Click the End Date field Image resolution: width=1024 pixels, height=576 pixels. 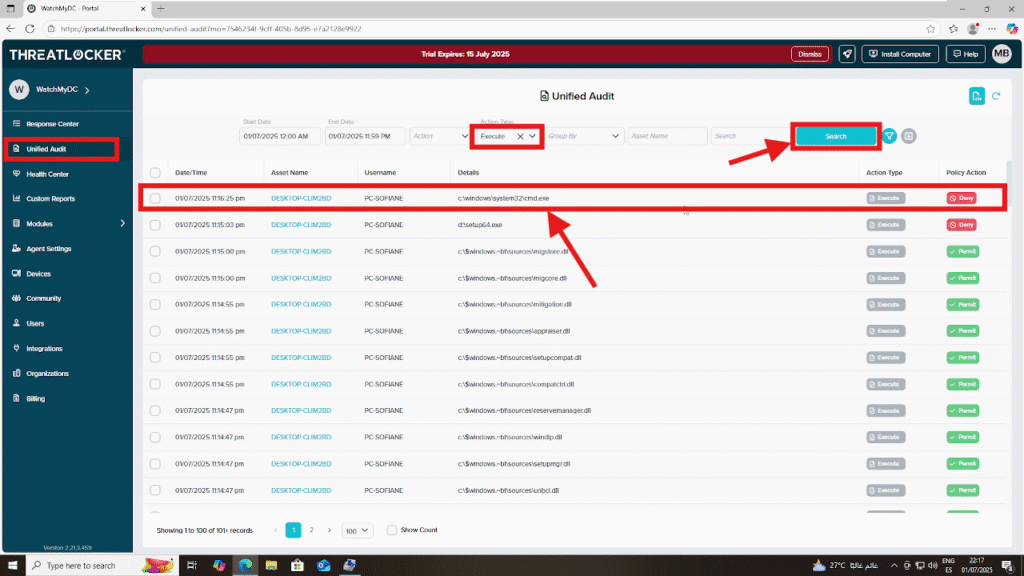[x=365, y=136]
